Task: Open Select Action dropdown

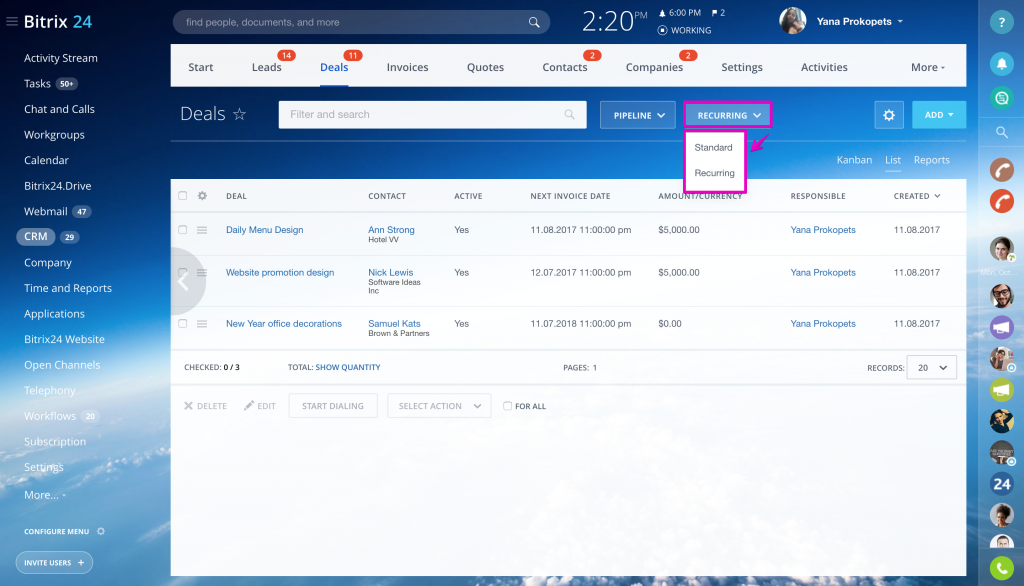Action: [x=440, y=406]
